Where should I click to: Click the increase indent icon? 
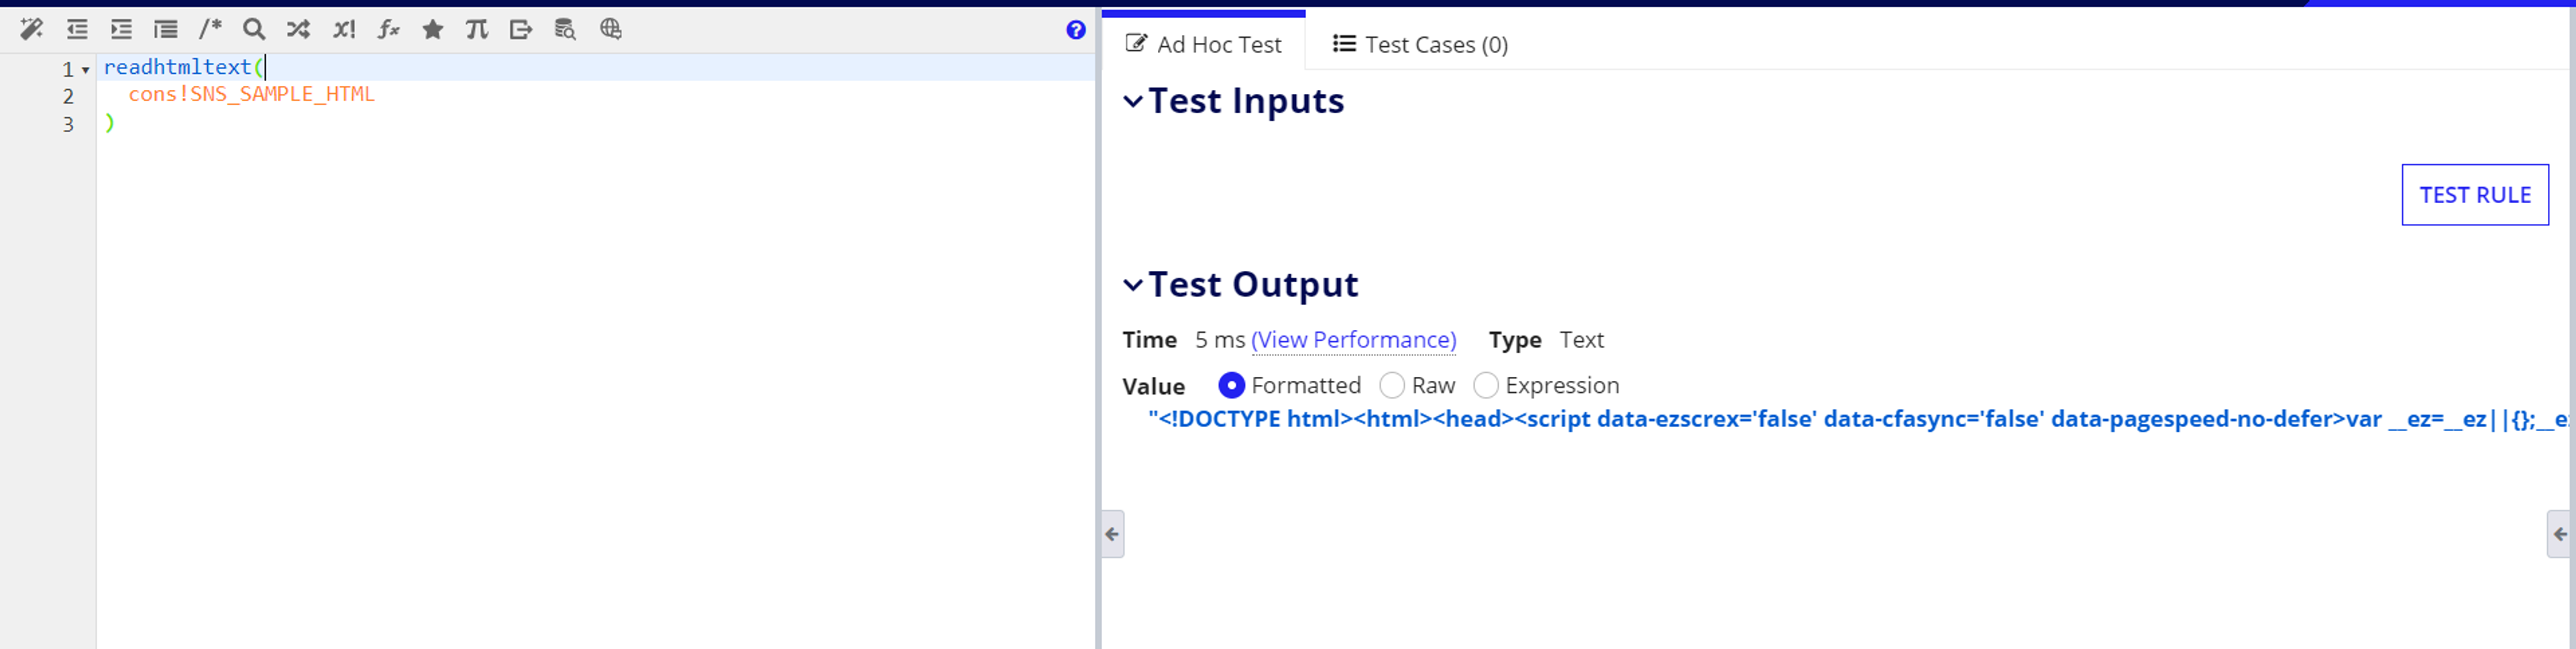click(121, 29)
